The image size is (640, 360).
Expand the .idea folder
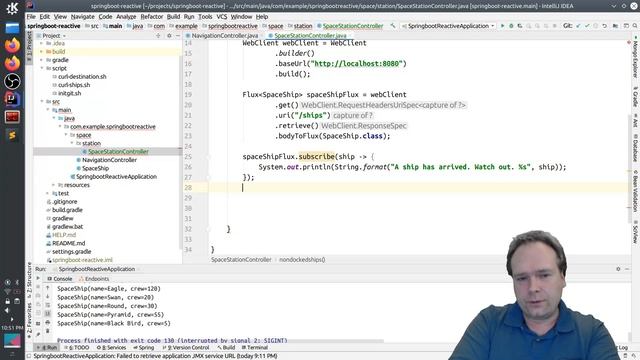click(x=42, y=43)
